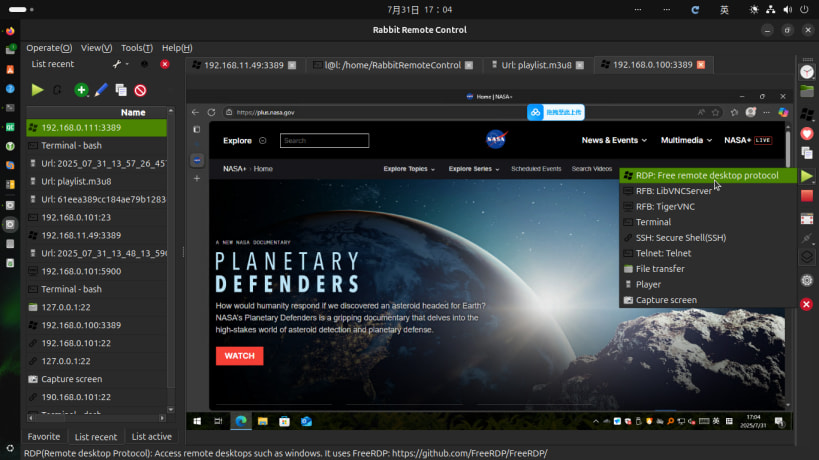Image resolution: width=819 pixels, height=460 pixels.
Task: Expand the News & Events dropdown
Action: [614, 140]
